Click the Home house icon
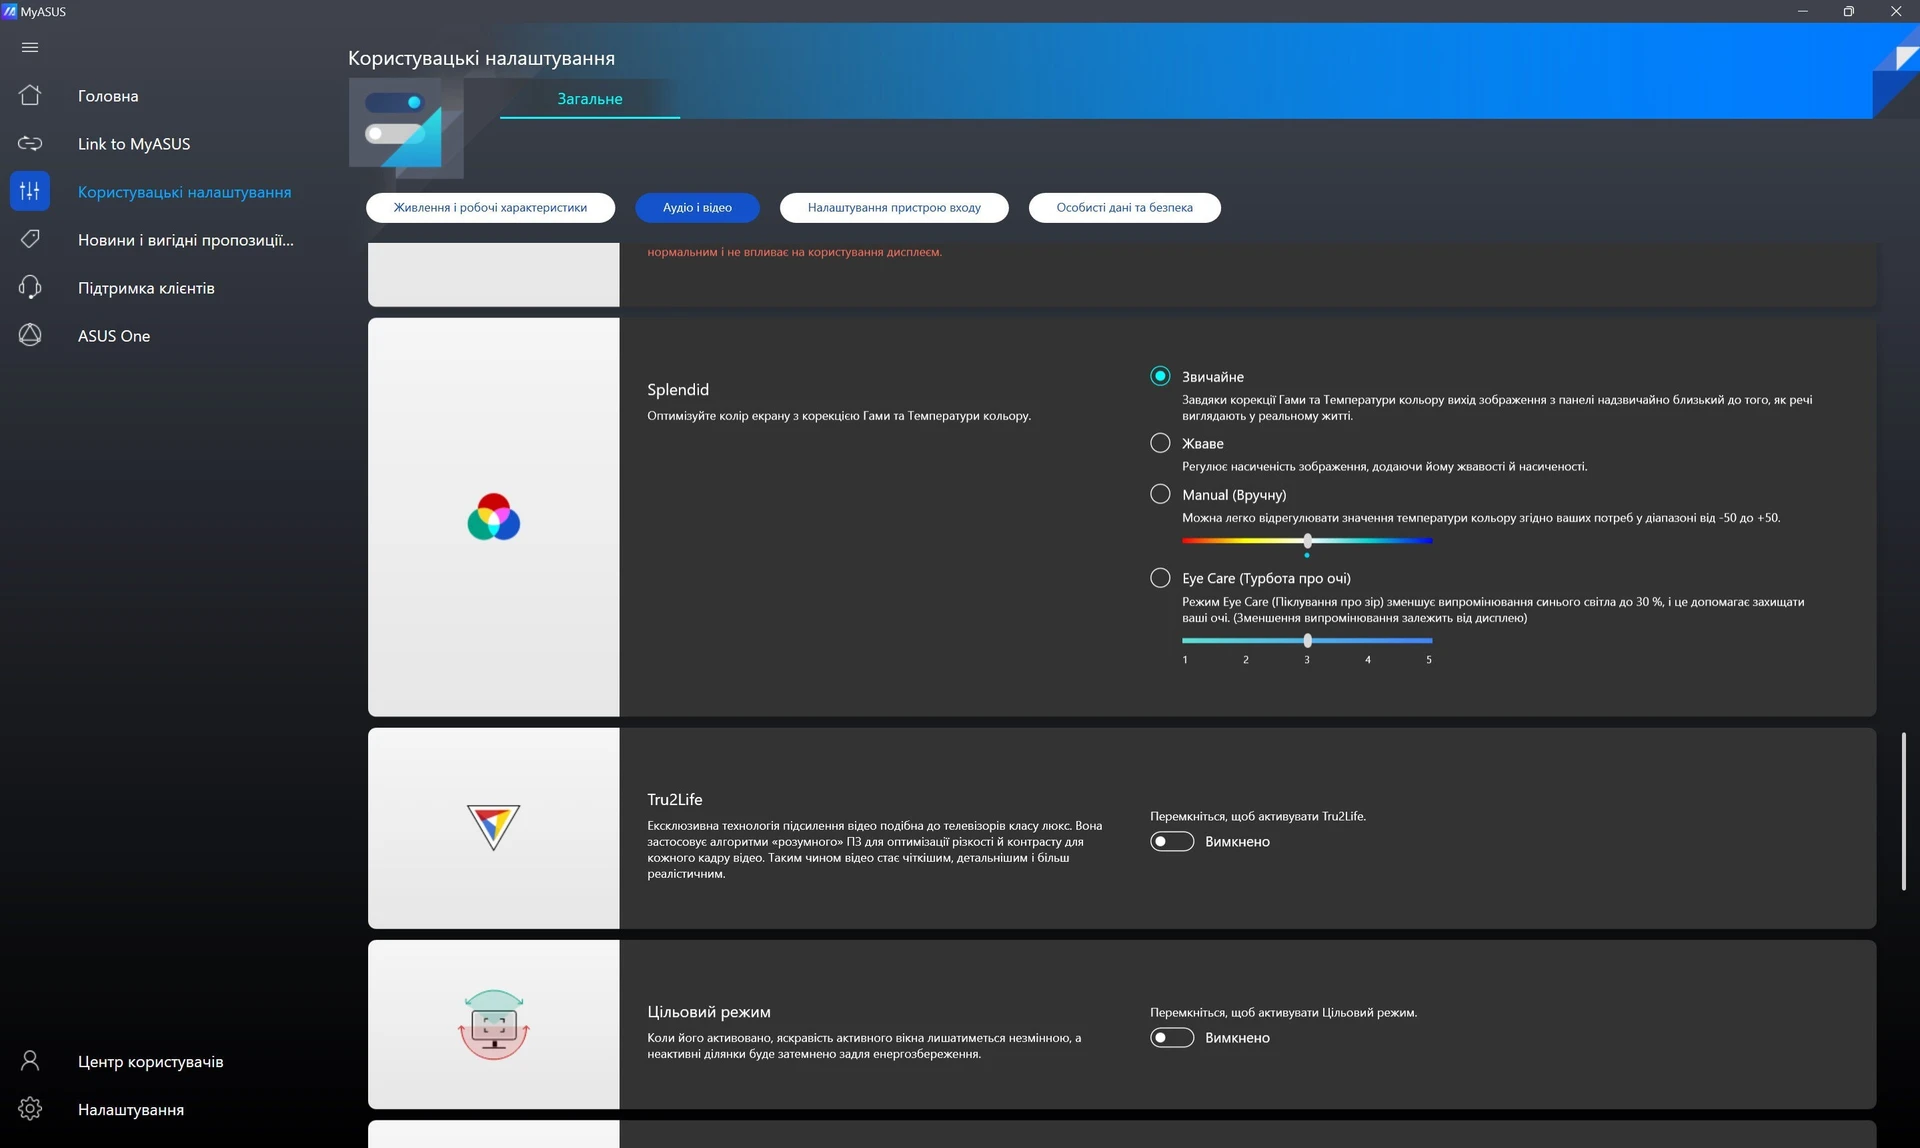This screenshot has width=1920, height=1148. pos(30,96)
